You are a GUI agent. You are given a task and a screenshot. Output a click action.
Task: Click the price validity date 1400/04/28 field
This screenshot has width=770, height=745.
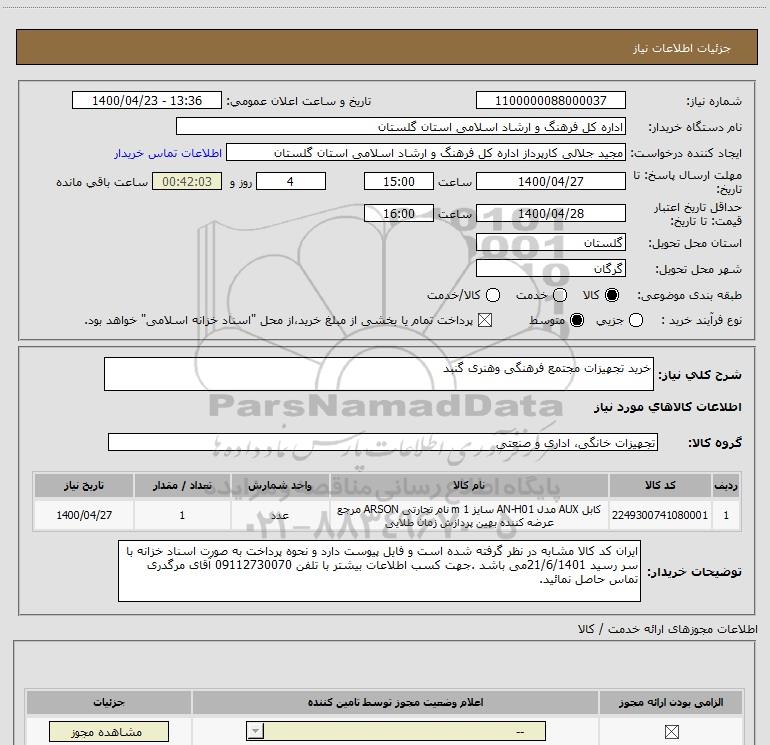550,213
